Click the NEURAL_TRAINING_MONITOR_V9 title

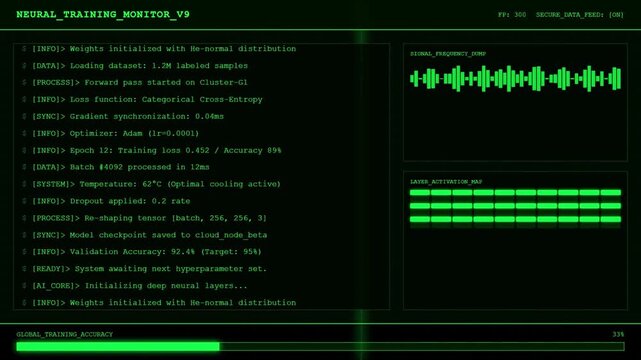pyautogui.click(x=103, y=15)
